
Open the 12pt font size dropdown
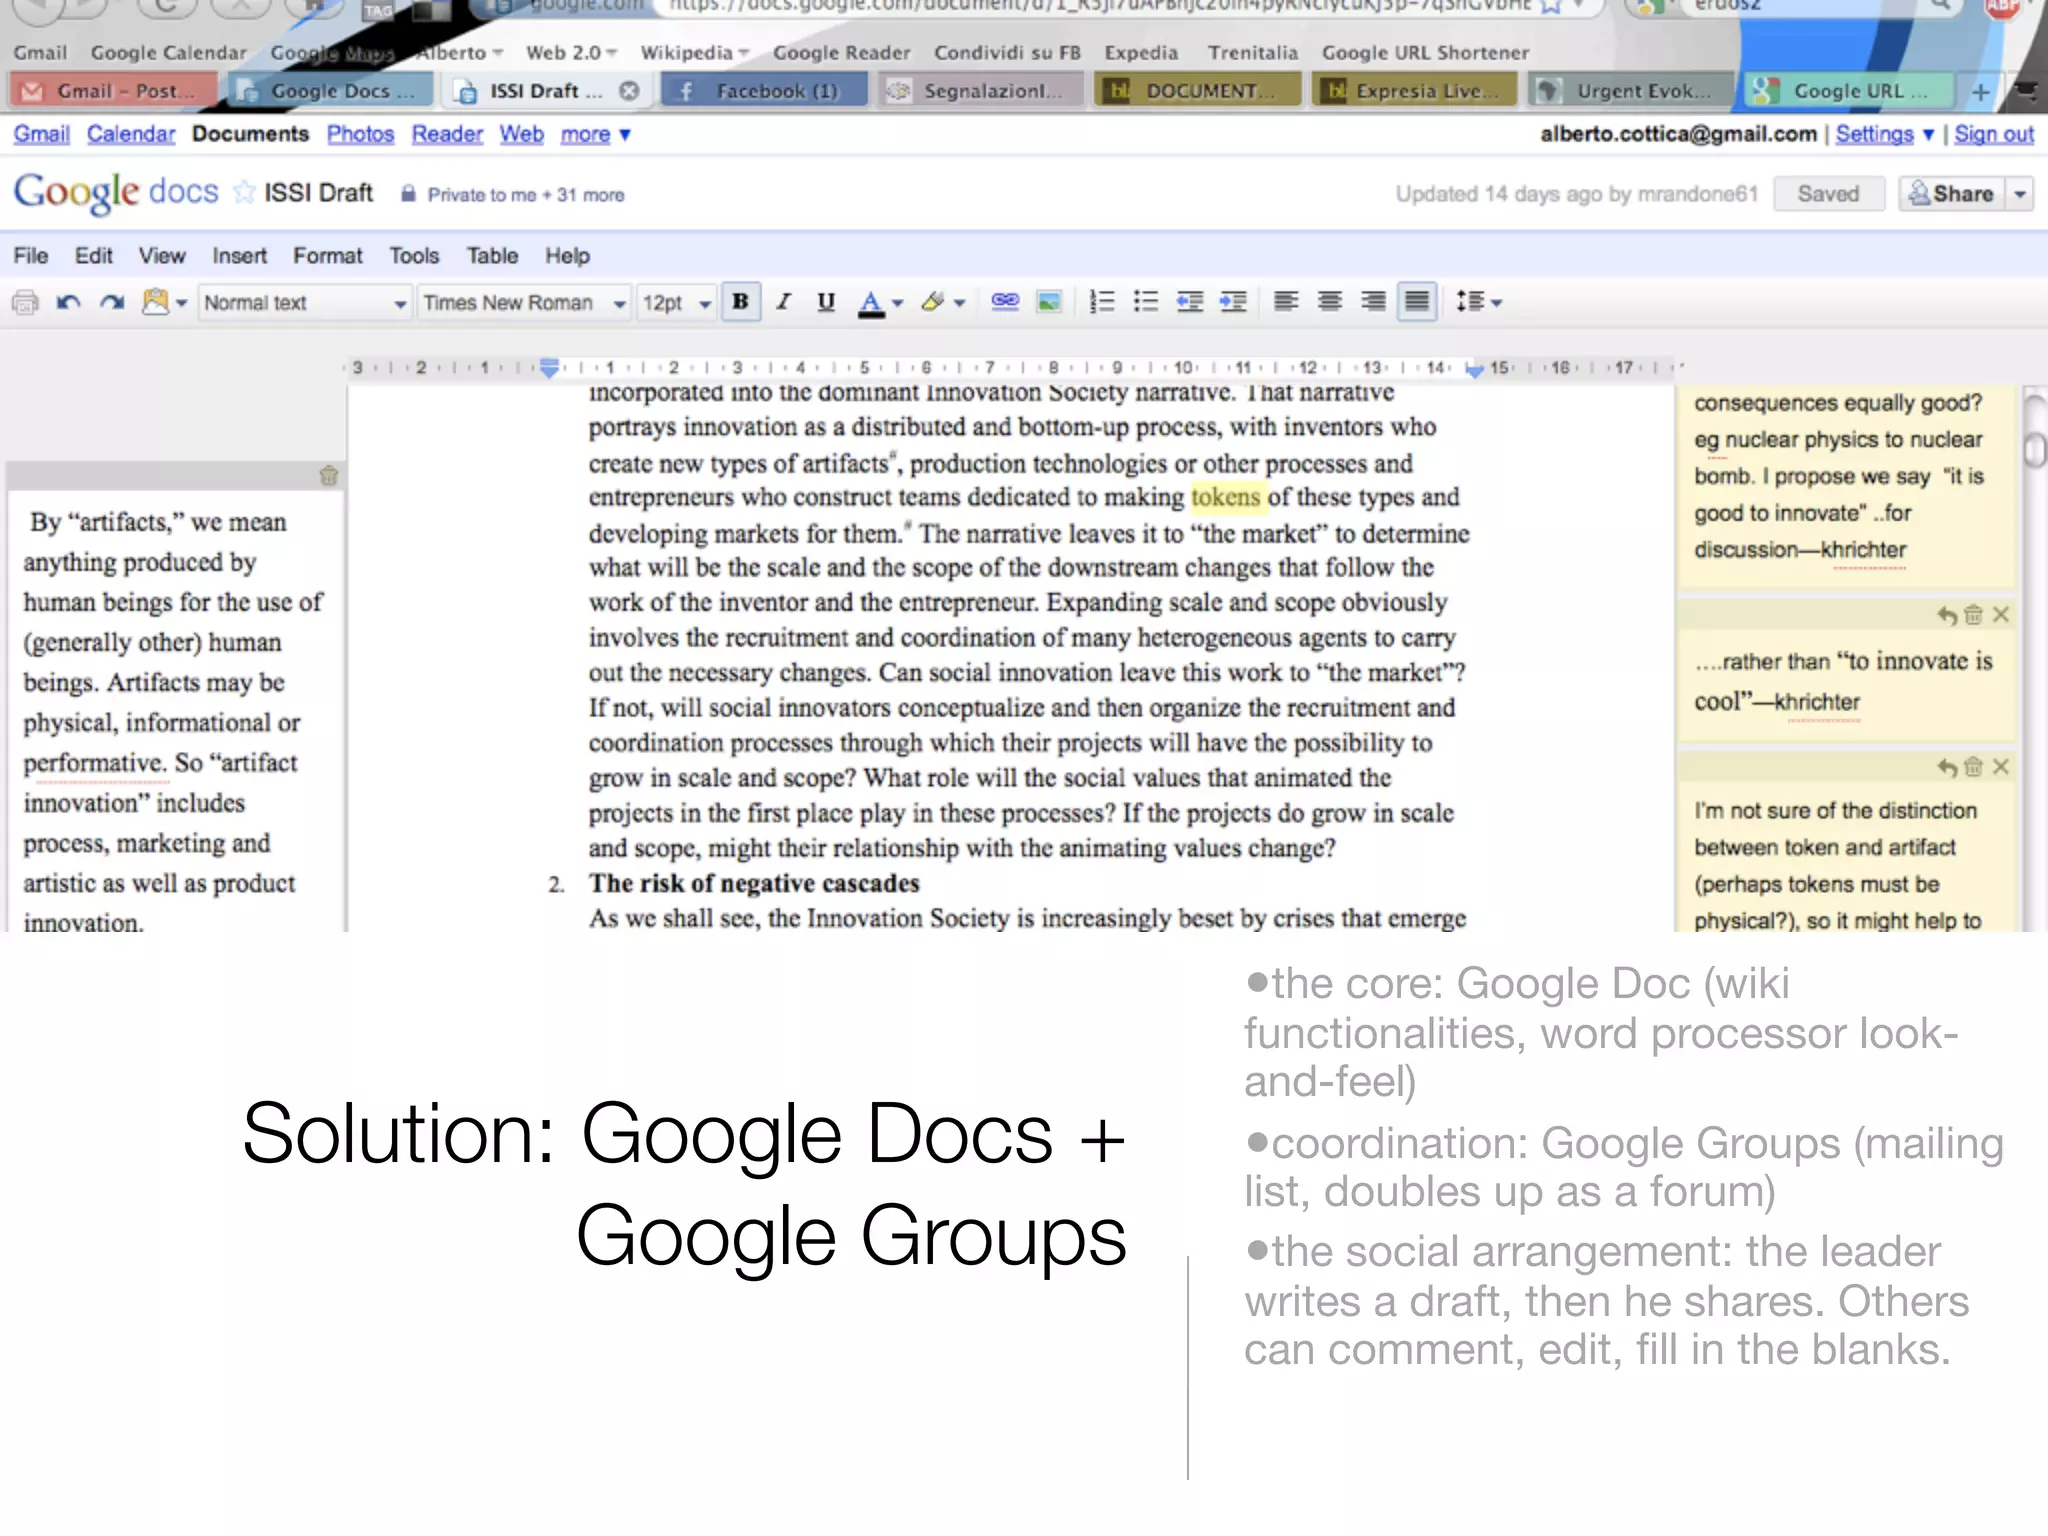click(x=677, y=302)
